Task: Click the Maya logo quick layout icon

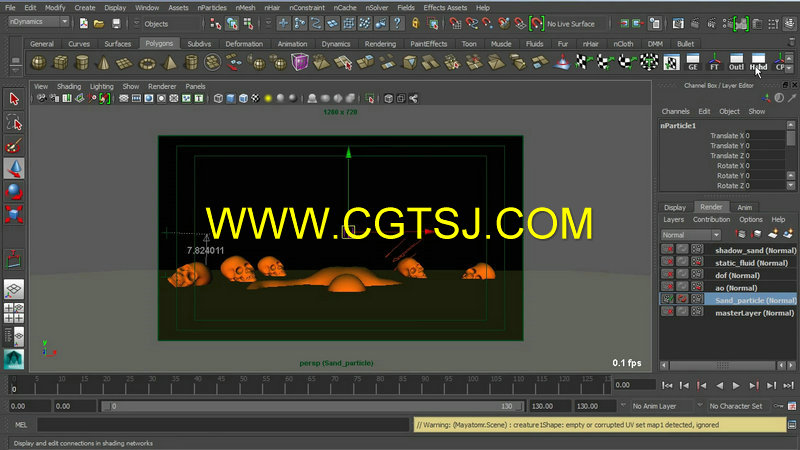Action: (x=14, y=359)
